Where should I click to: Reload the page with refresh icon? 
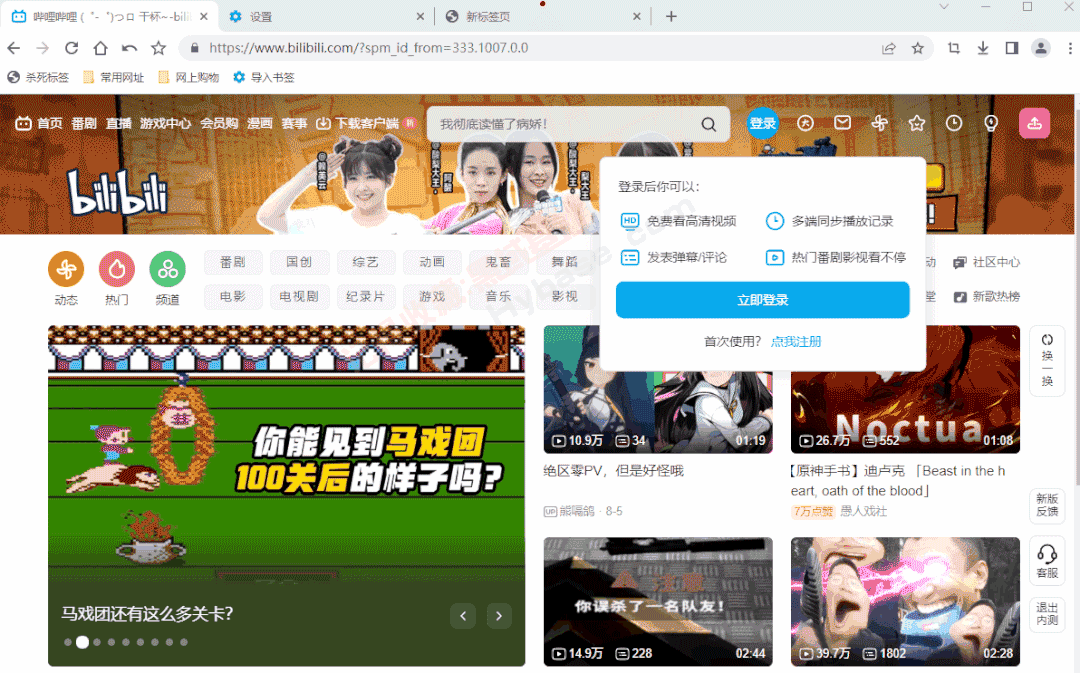pyautogui.click(x=72, y=48)
